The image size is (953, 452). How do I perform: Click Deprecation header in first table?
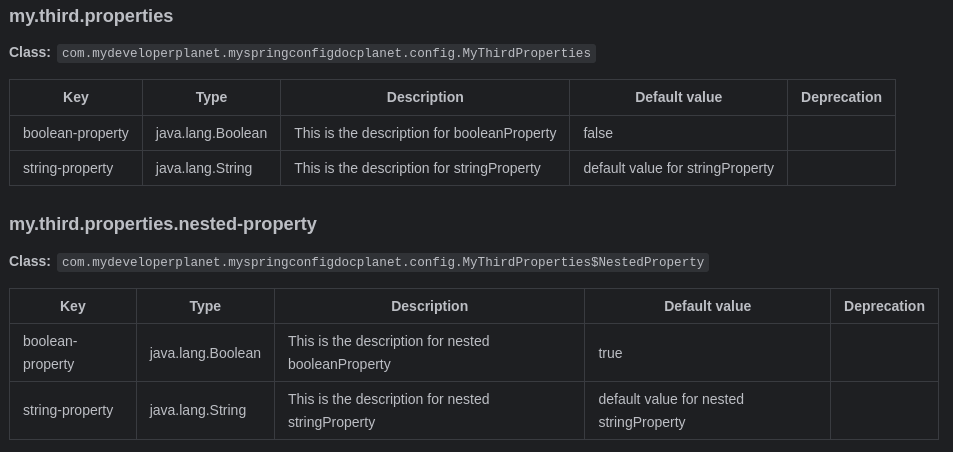(841, 97)
